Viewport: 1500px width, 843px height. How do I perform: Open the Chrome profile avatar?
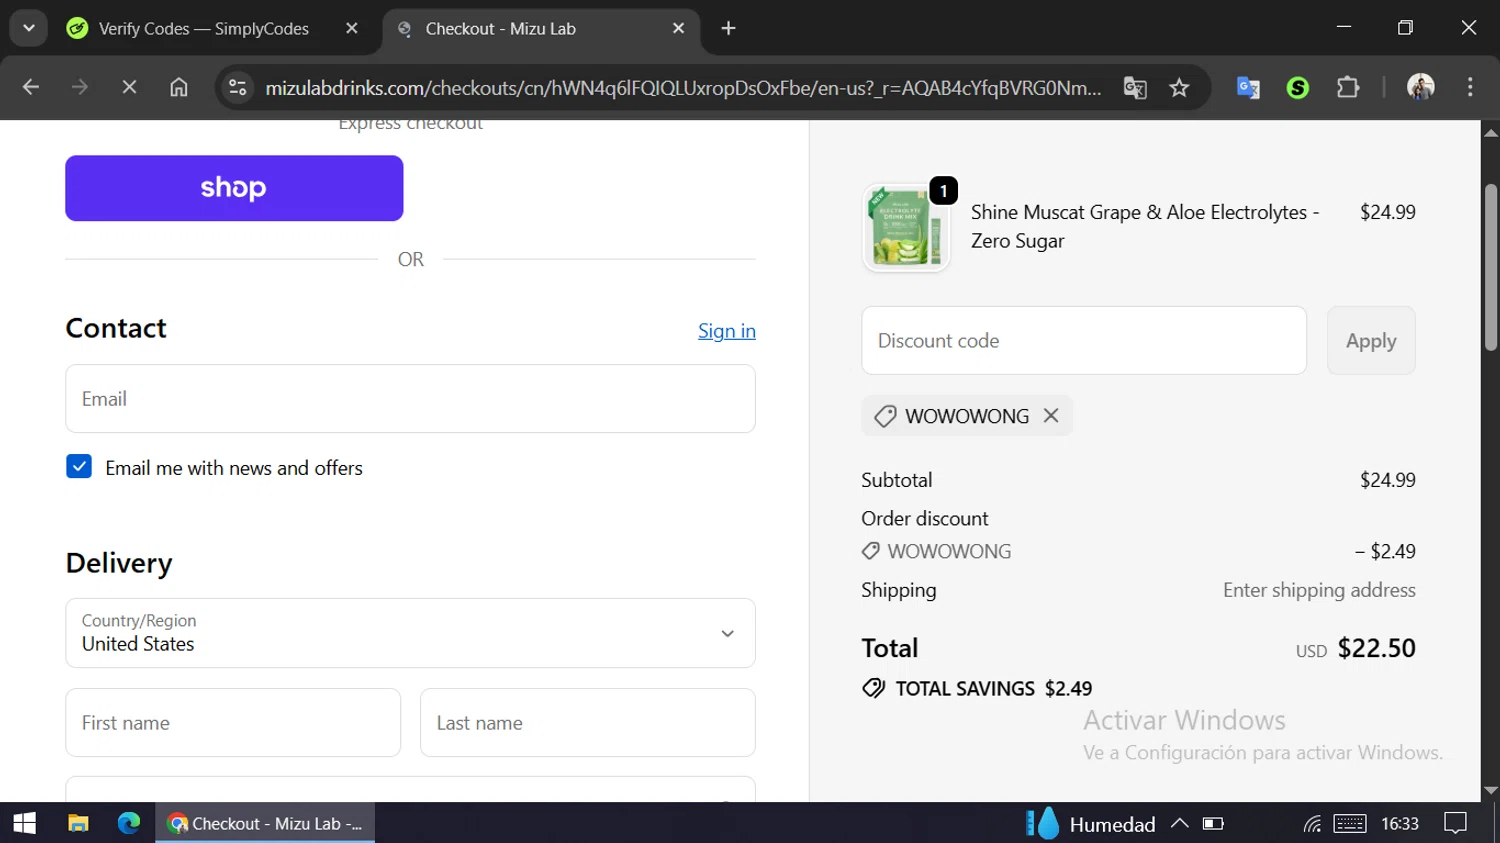1420,88
